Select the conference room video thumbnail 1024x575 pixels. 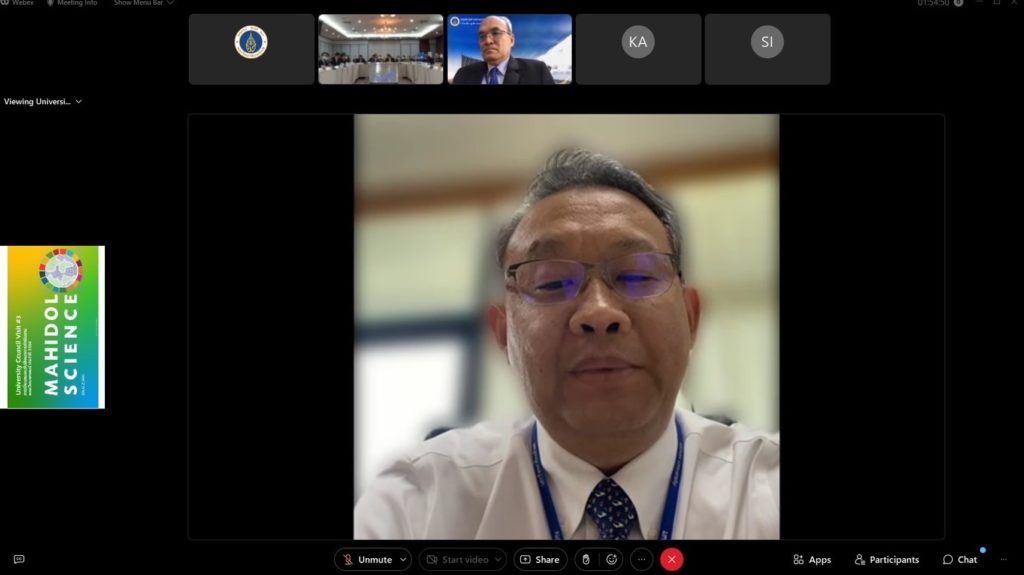click(380, 49)
